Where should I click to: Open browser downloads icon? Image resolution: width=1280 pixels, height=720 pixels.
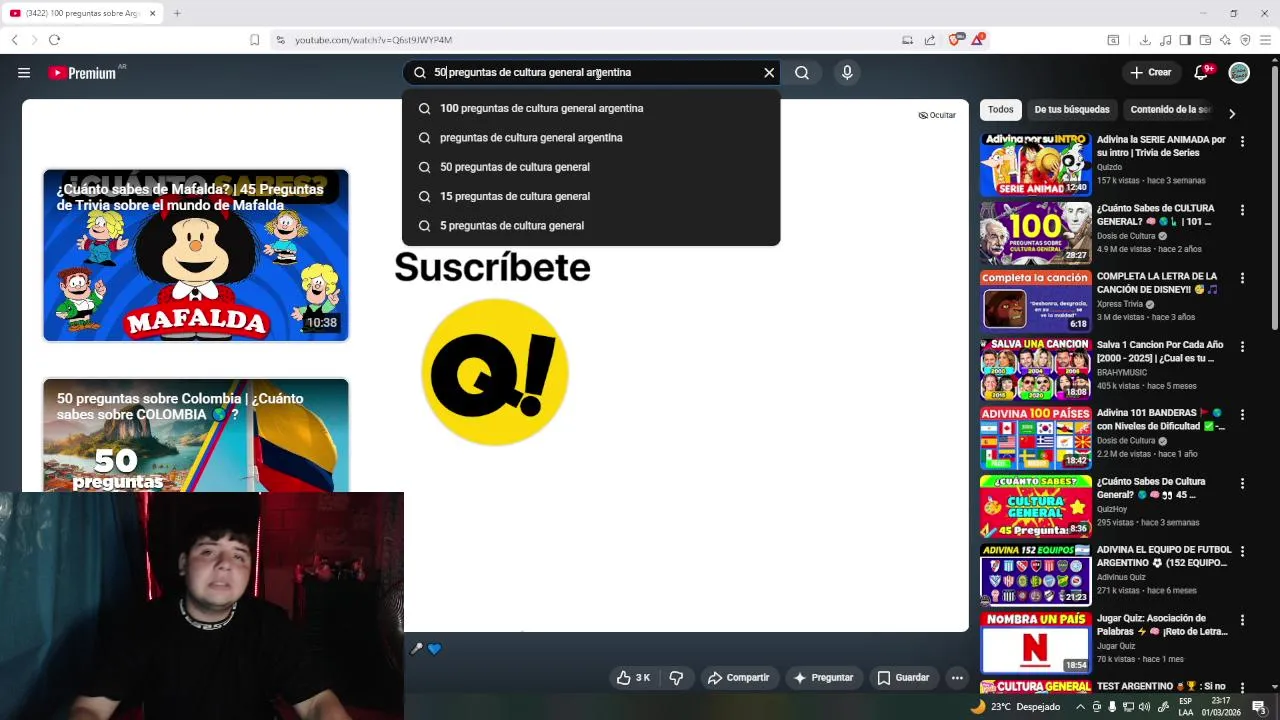click(x=1145, y=40)
